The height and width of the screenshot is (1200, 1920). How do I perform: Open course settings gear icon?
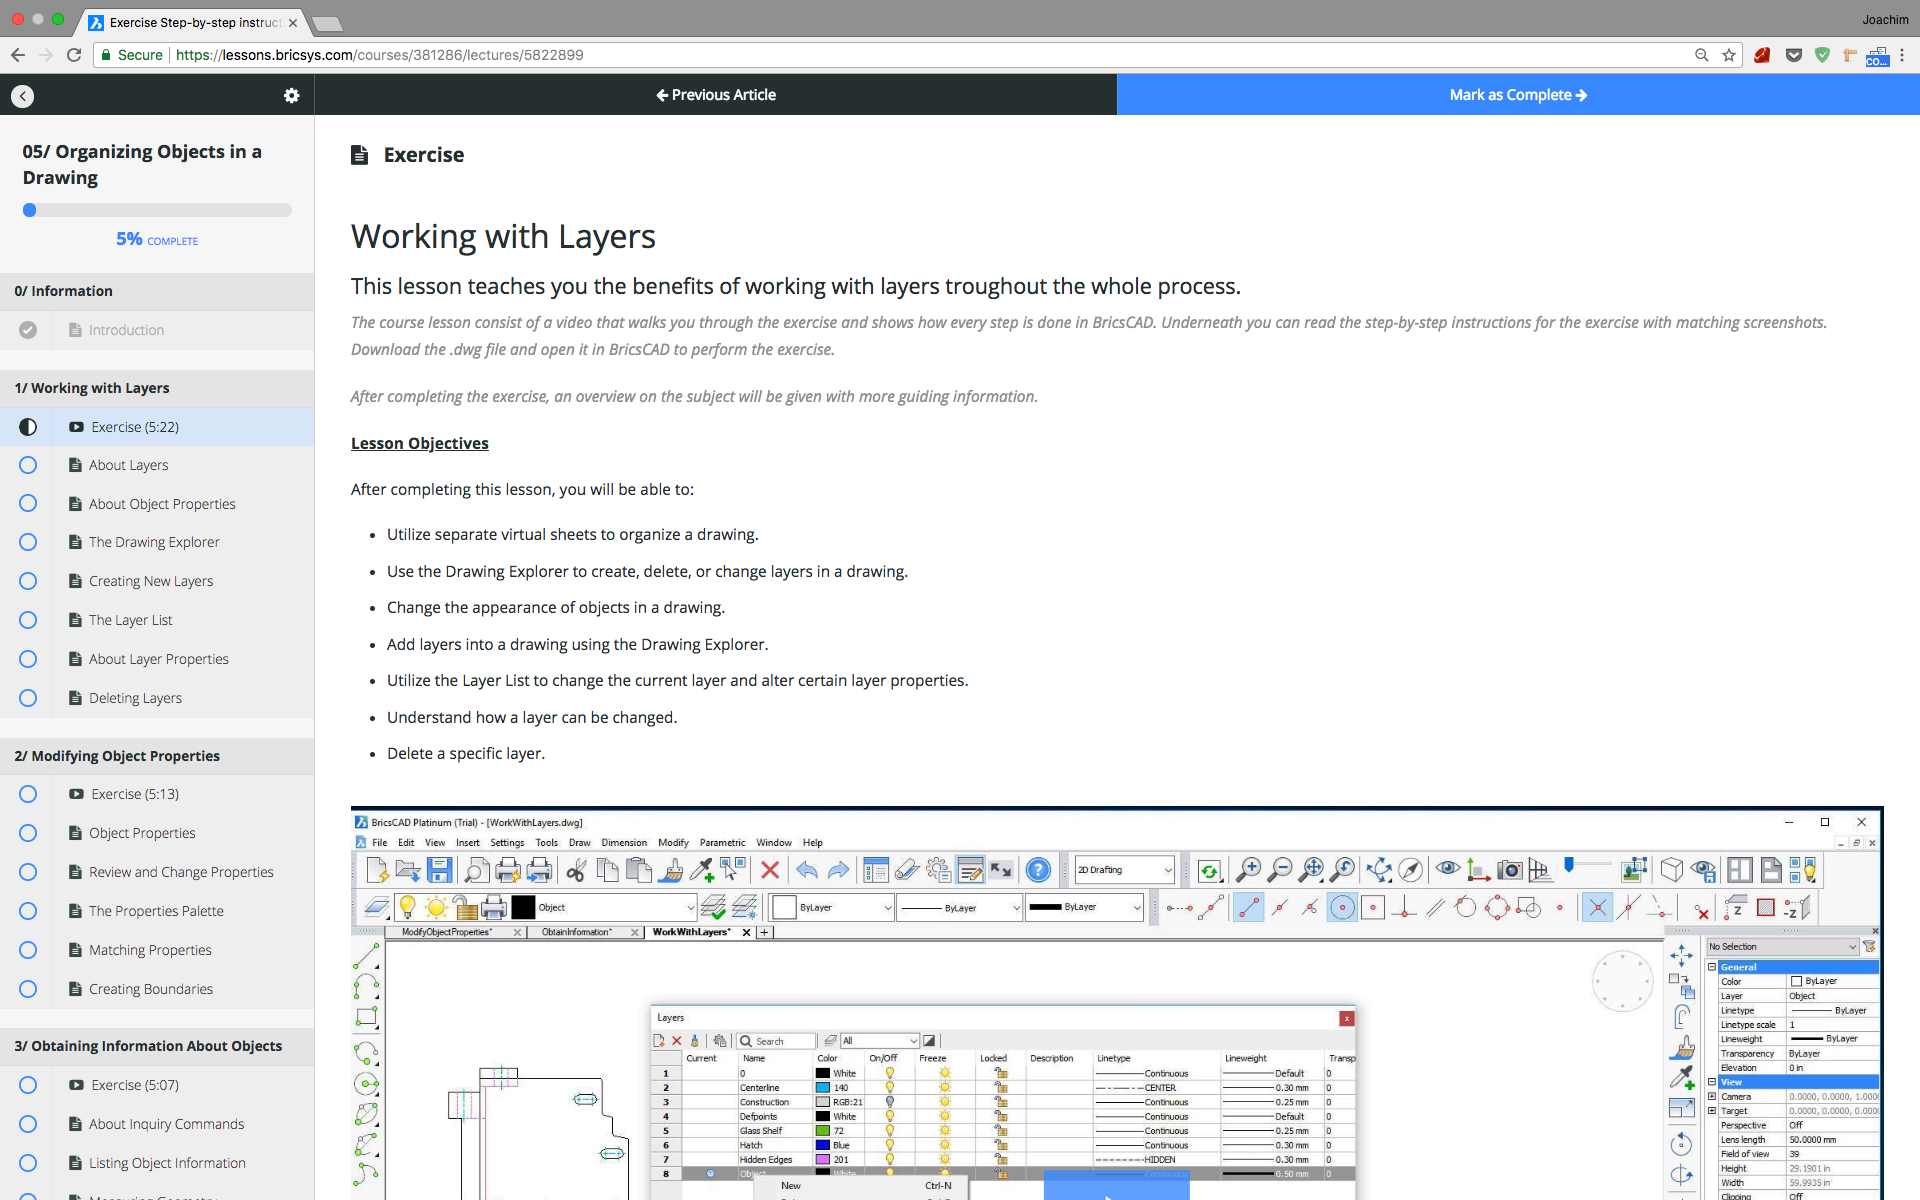point(291,95)
